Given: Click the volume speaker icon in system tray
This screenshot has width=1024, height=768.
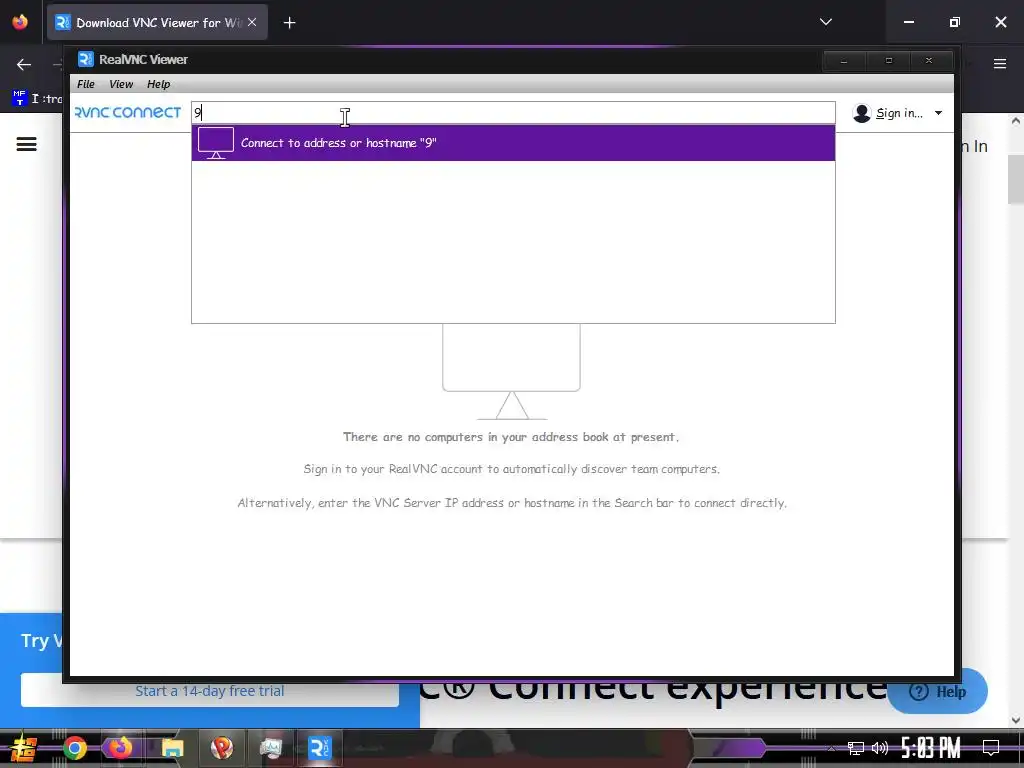Looking at the screenshot, I should tap(880, 748).
